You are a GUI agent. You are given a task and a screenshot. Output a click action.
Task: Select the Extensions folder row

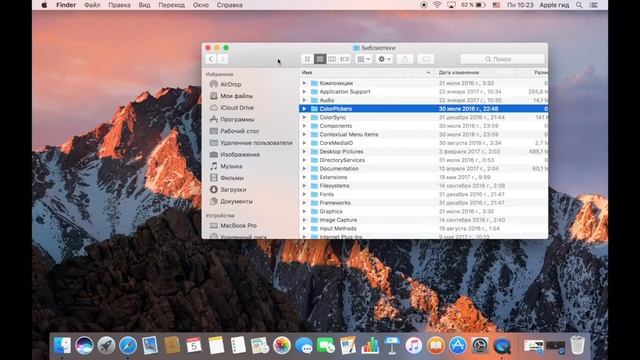(x=423, y=178)
